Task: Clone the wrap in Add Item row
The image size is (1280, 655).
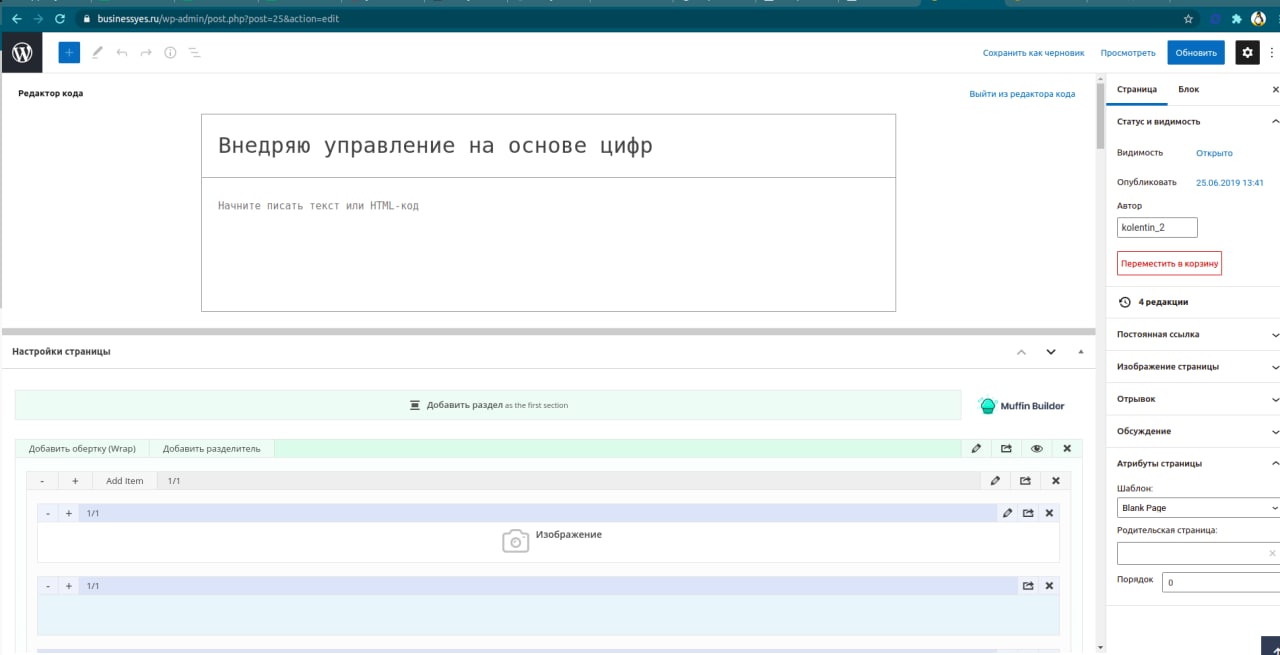Action: (x=1025, y=481)
